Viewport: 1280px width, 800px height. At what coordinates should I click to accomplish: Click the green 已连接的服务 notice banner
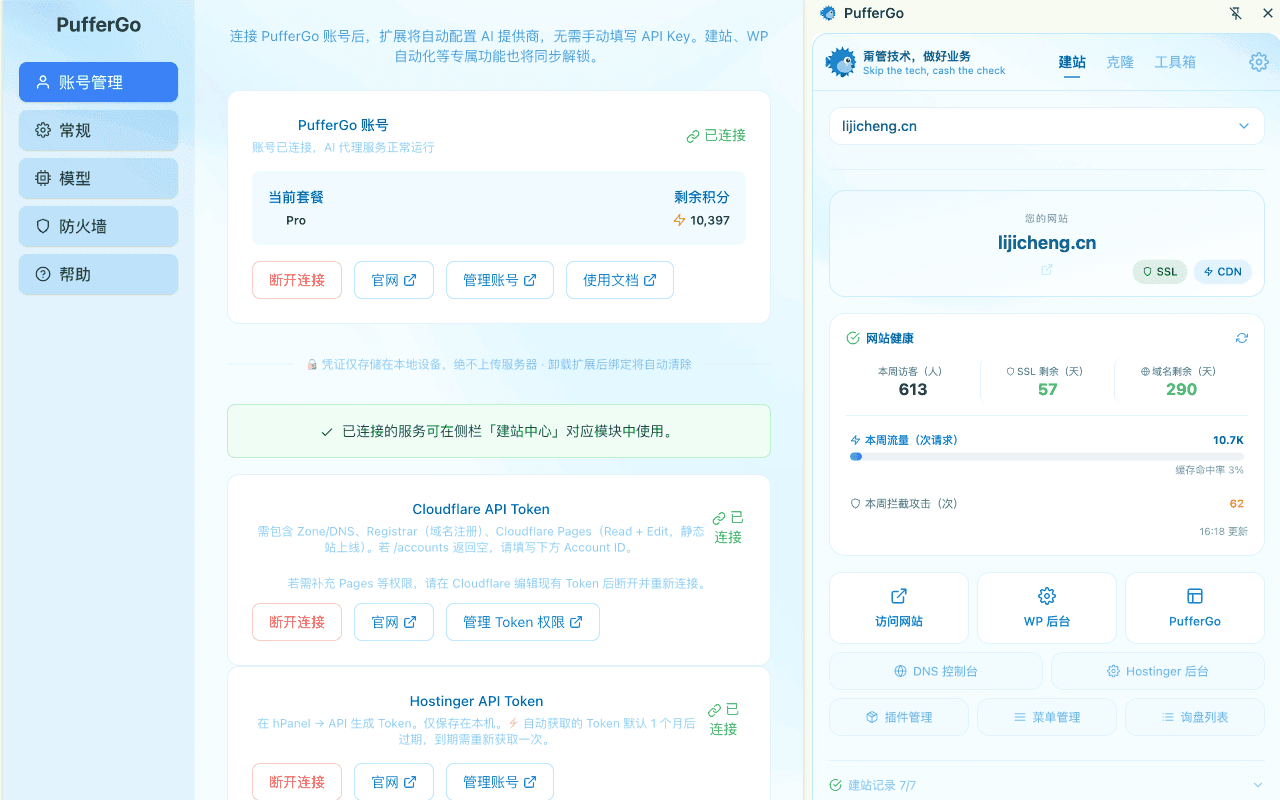[499, 431]
